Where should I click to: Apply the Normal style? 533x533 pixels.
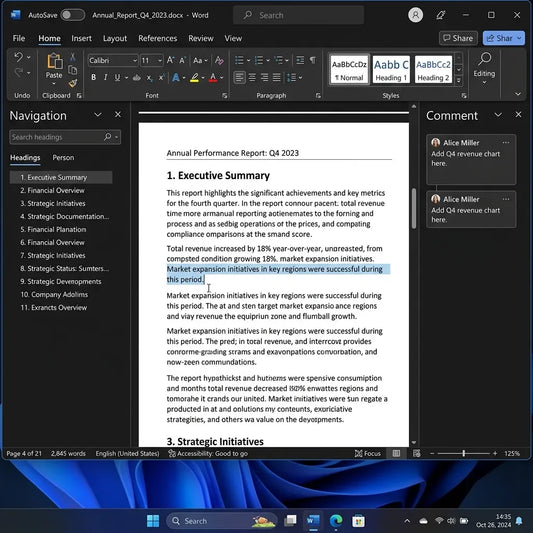(x=349, y=69)
